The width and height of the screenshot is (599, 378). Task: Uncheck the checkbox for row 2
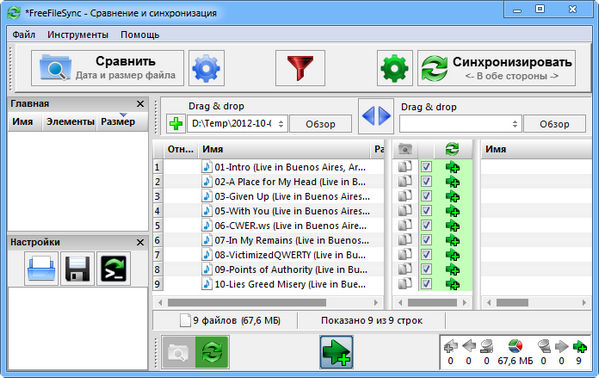point(426,181)
